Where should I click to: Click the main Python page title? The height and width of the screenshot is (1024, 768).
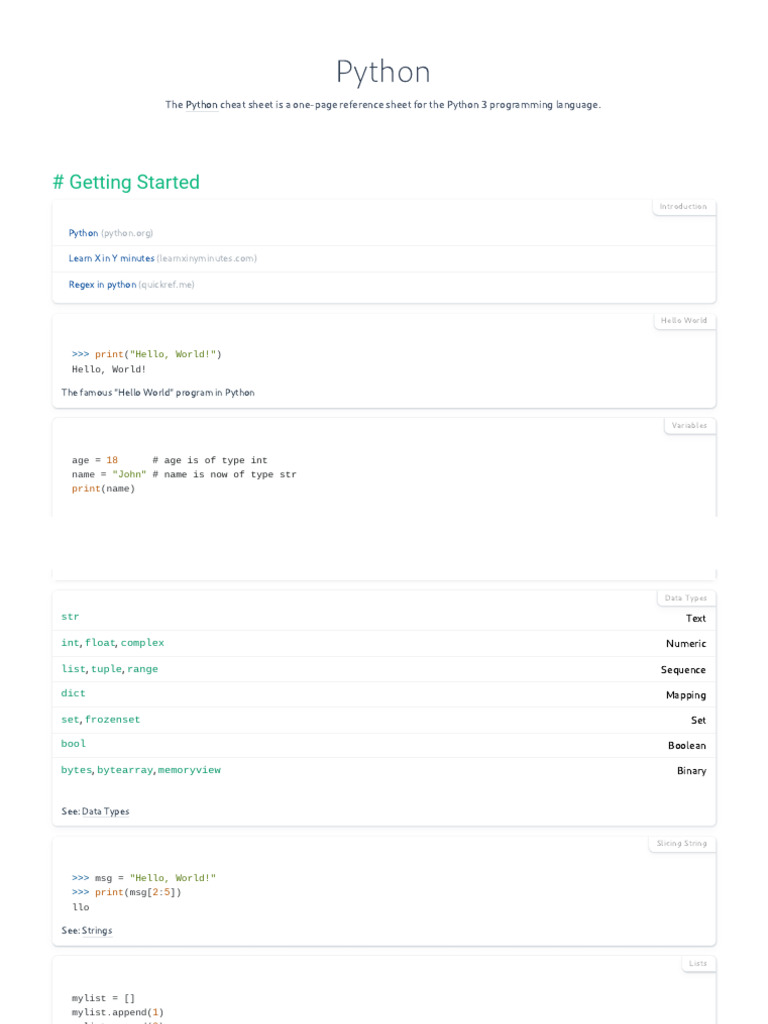point(383,72)
